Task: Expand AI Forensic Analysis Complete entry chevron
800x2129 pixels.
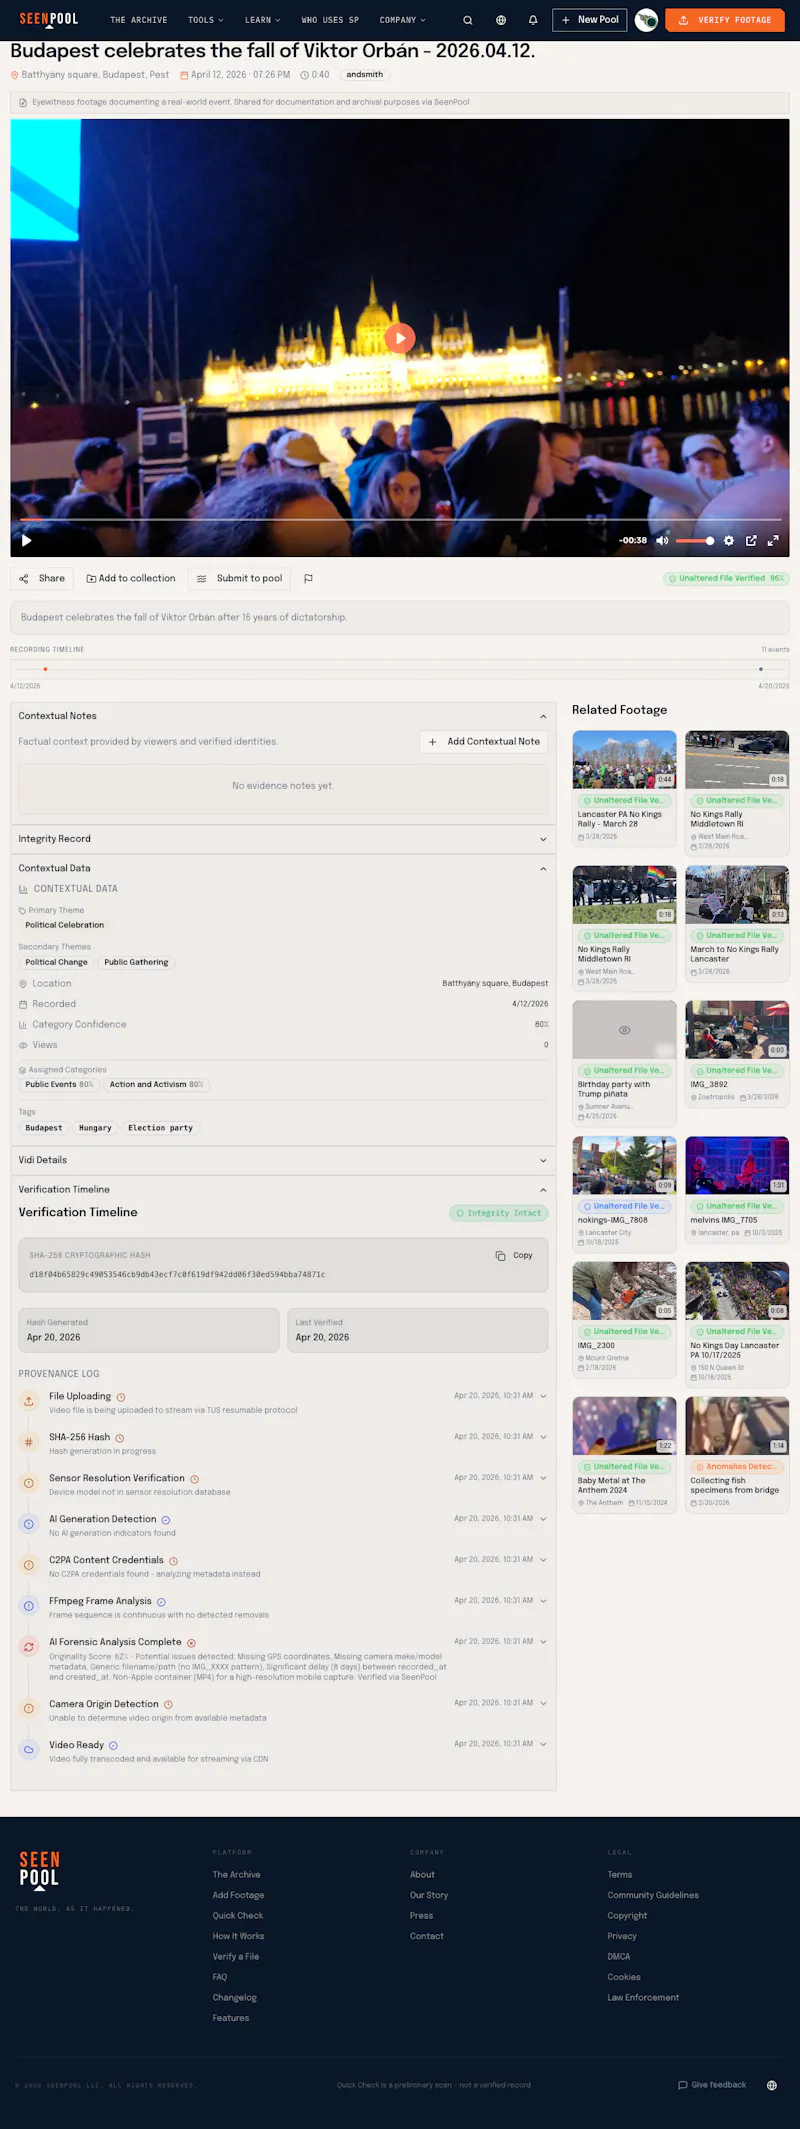Action: 543,1642
